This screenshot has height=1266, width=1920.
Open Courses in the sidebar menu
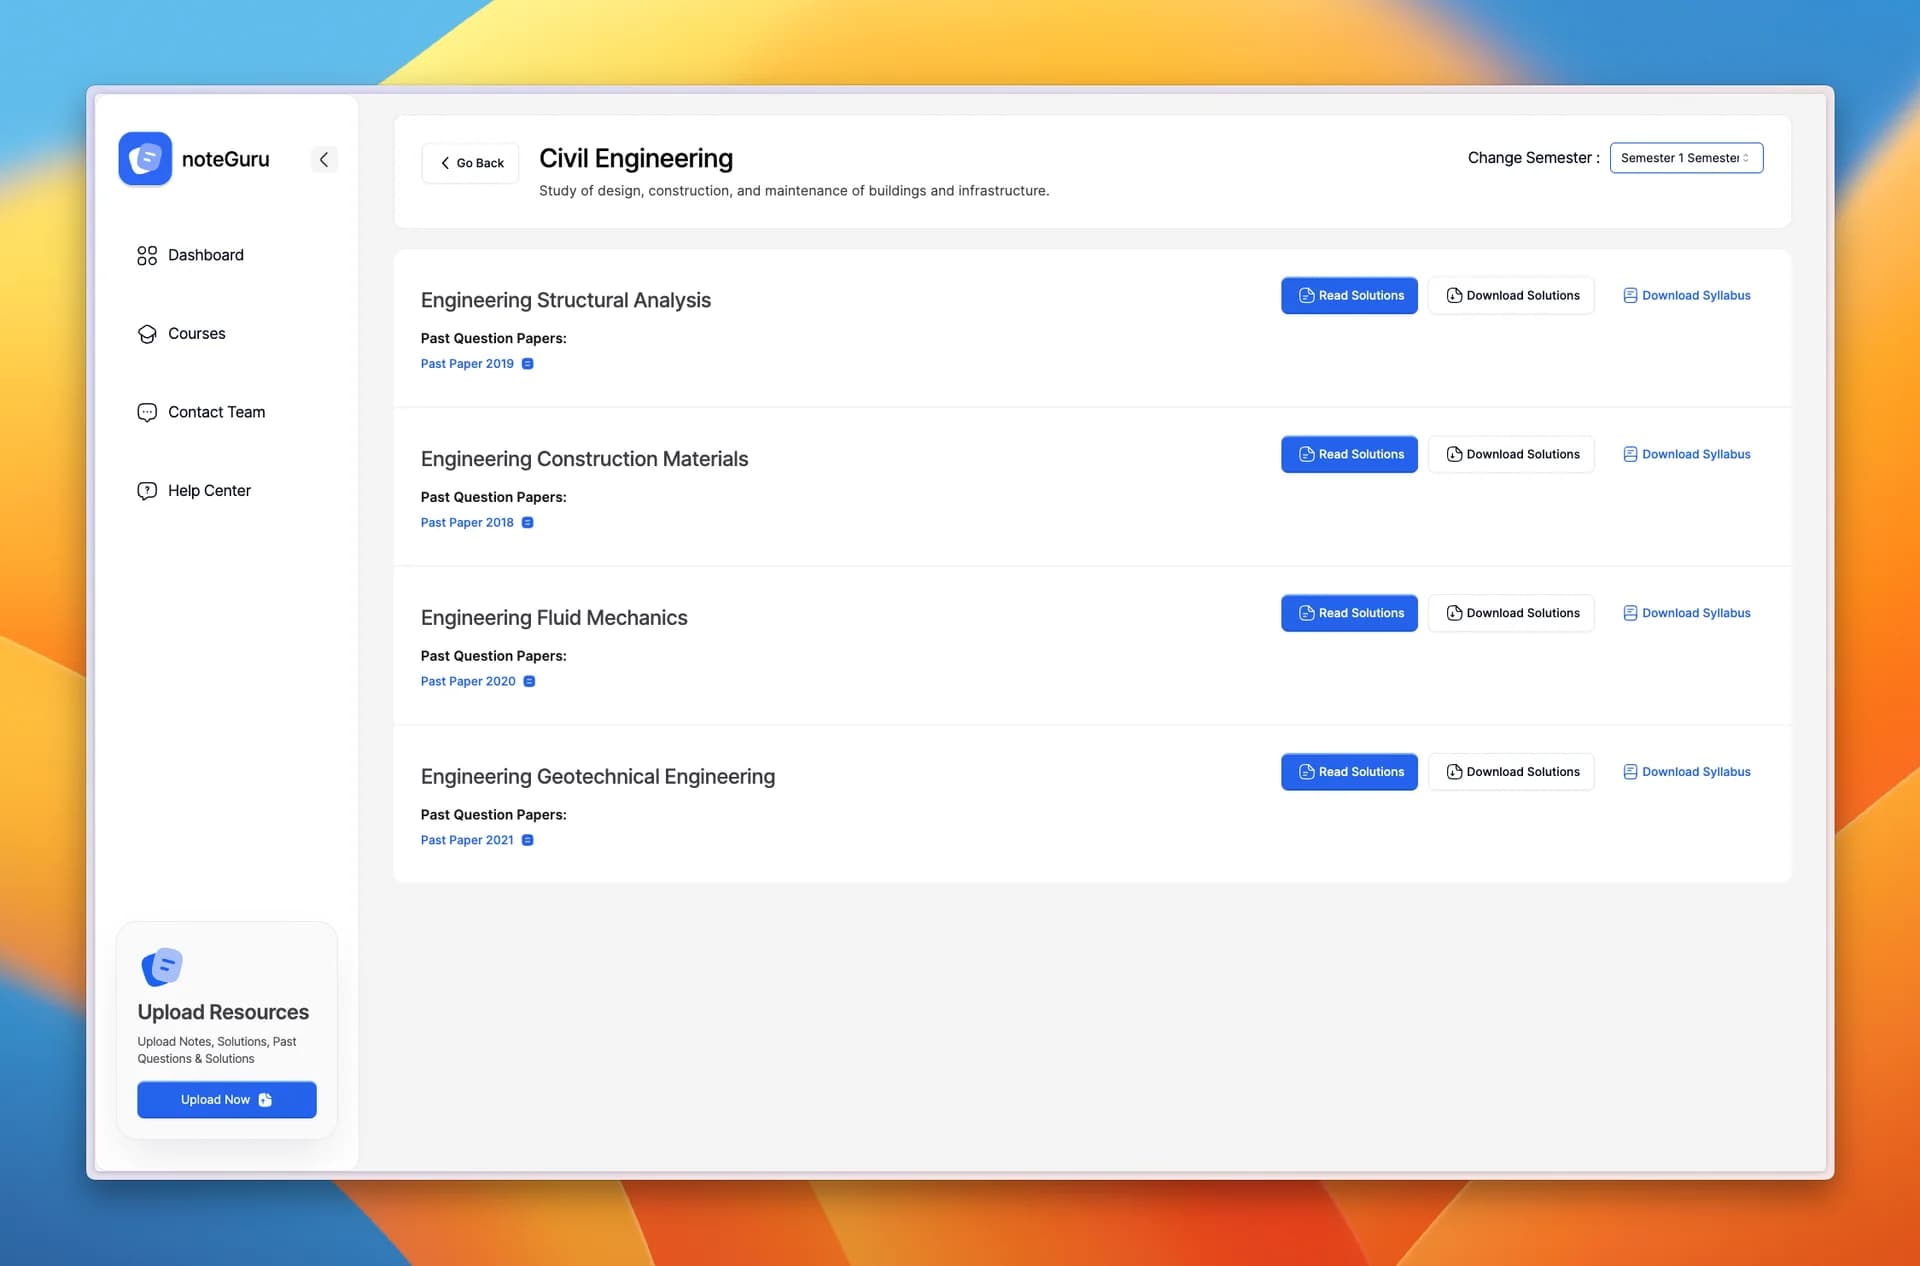coord(197,334)
